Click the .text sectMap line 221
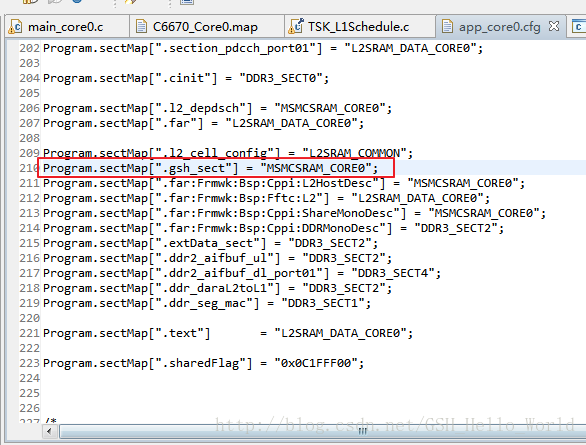Viewport: 586px width, 445px height. pyautogui.click(x=228, y=333)
